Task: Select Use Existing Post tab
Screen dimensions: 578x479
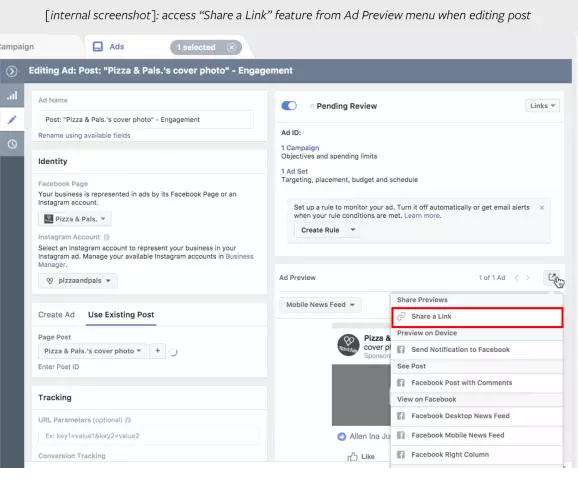Action: pos(121,315)
